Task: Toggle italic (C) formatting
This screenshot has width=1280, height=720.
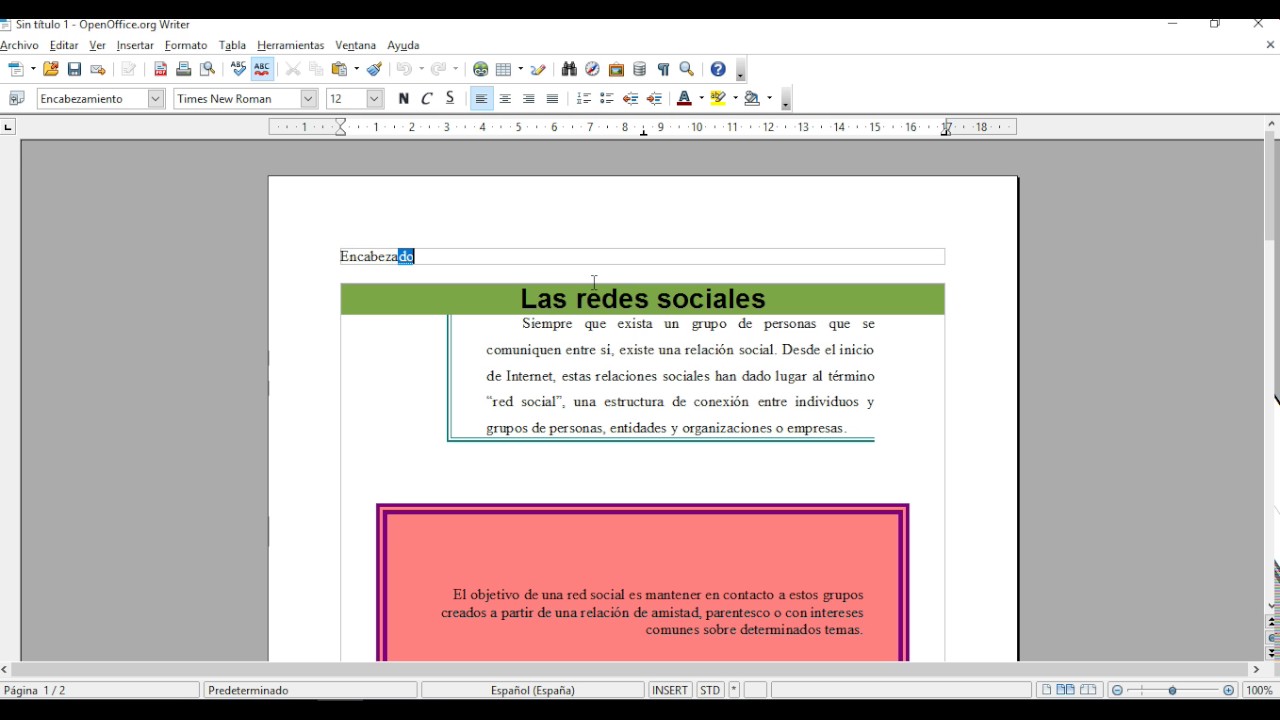Action: pos(427,98)
